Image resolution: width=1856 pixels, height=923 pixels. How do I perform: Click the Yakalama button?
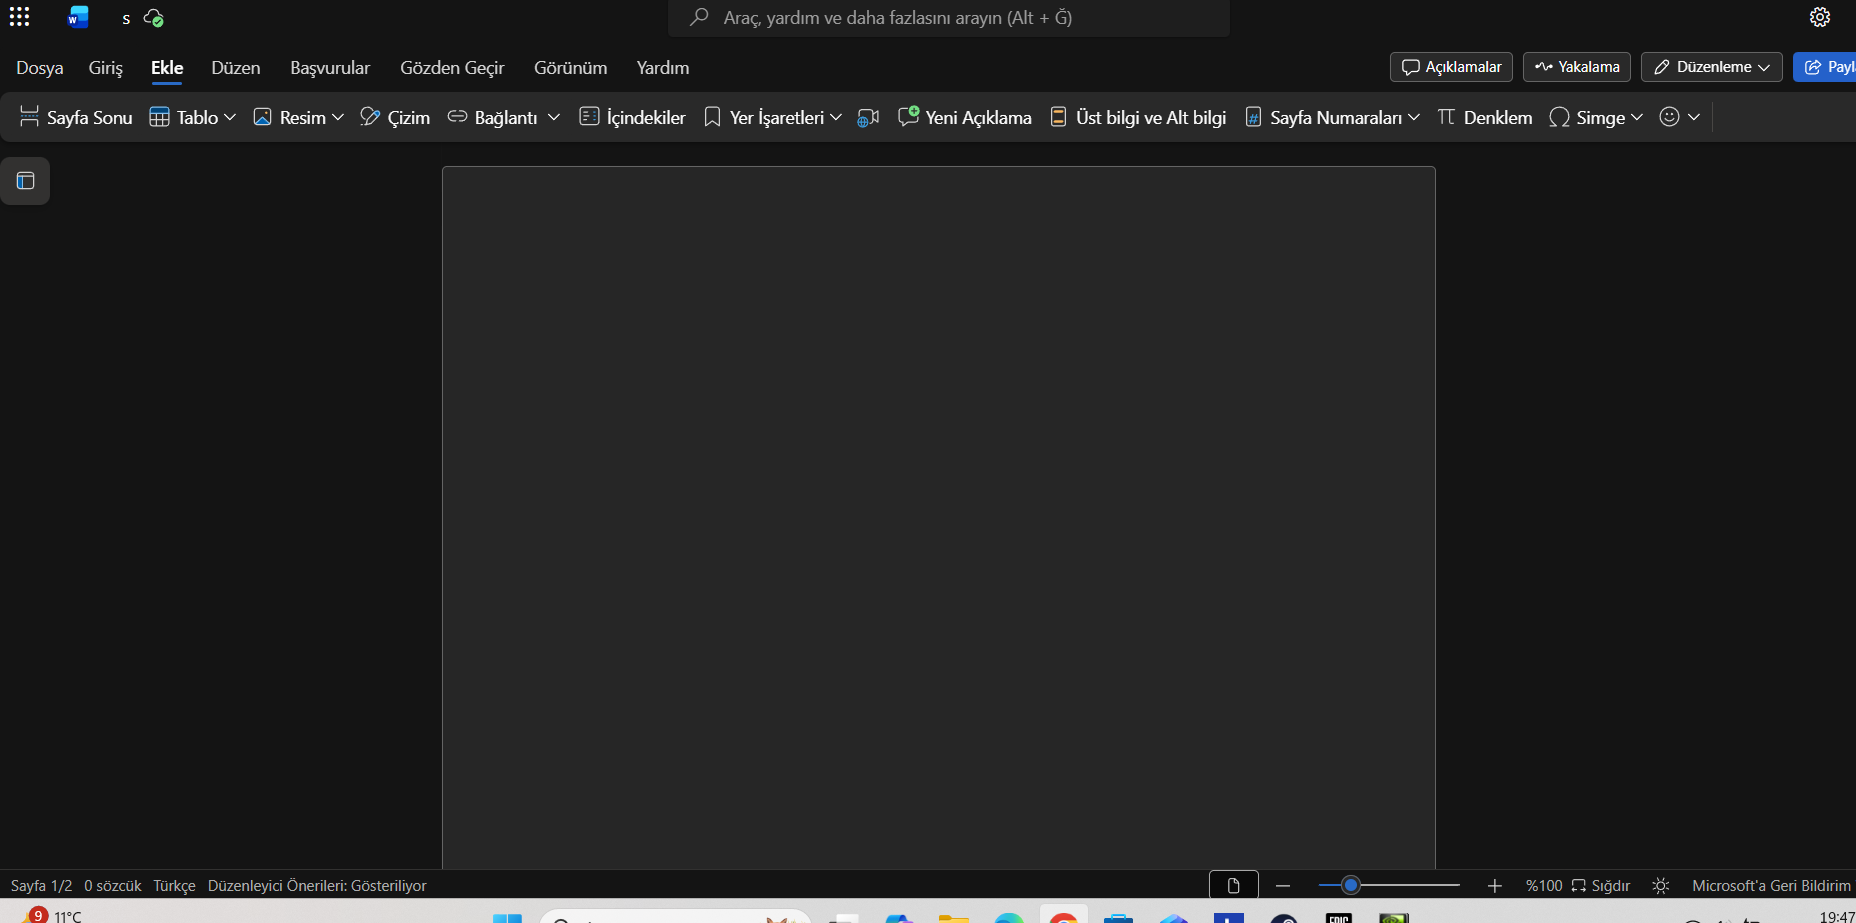(1577, 67)
